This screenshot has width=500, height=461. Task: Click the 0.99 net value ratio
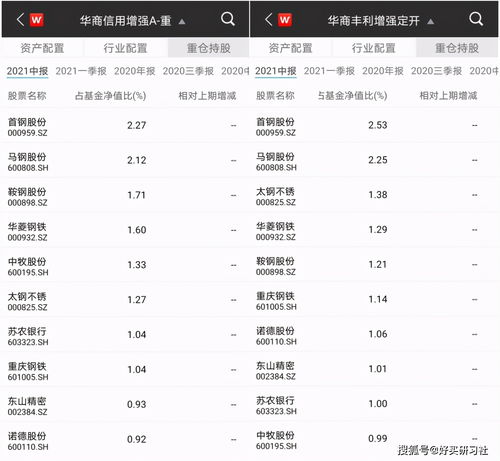378,439
